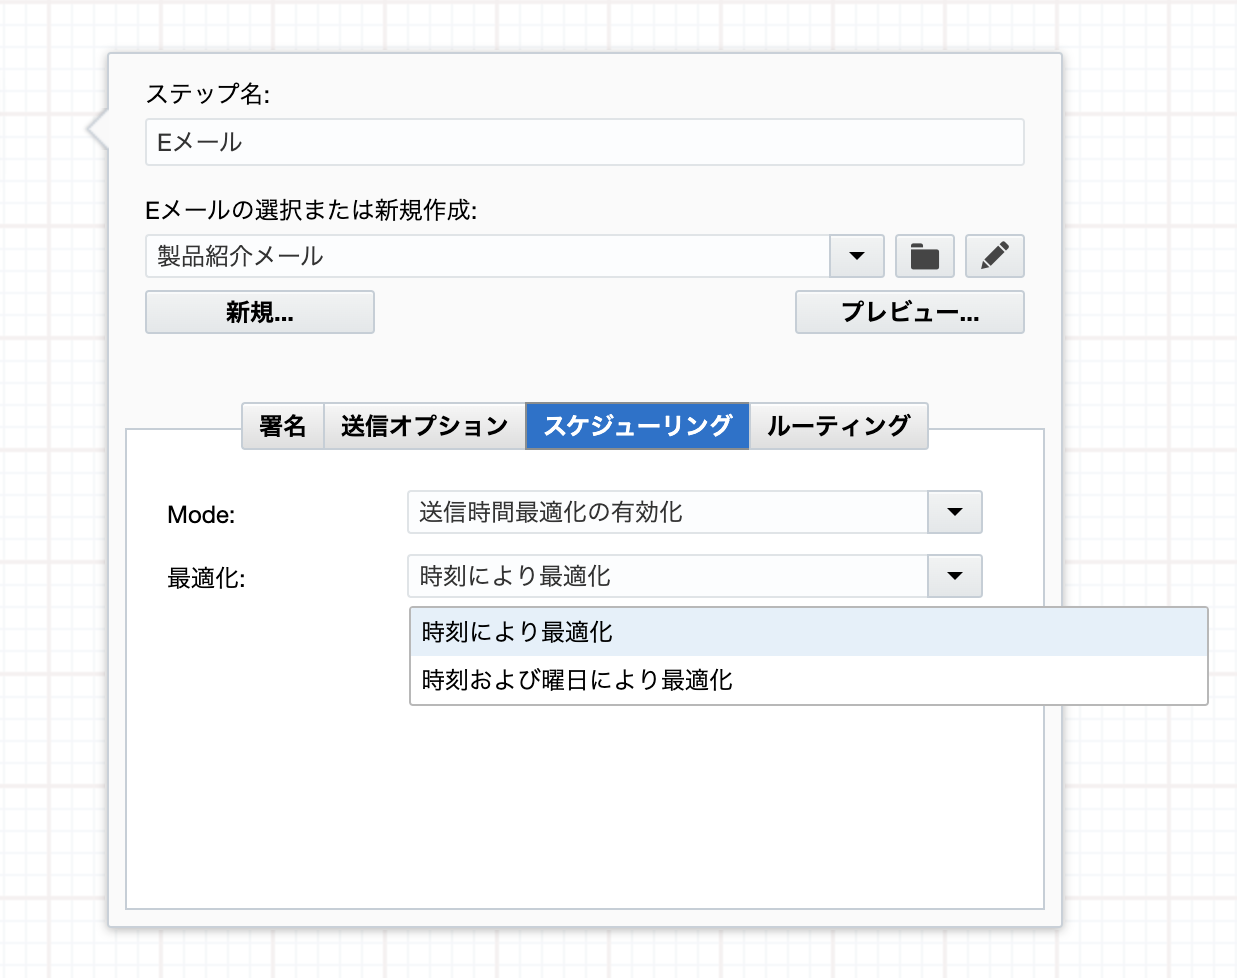Click the Mode dropdown arrow
This screenshot has width=1237, height=978.
tap(954, 512)
